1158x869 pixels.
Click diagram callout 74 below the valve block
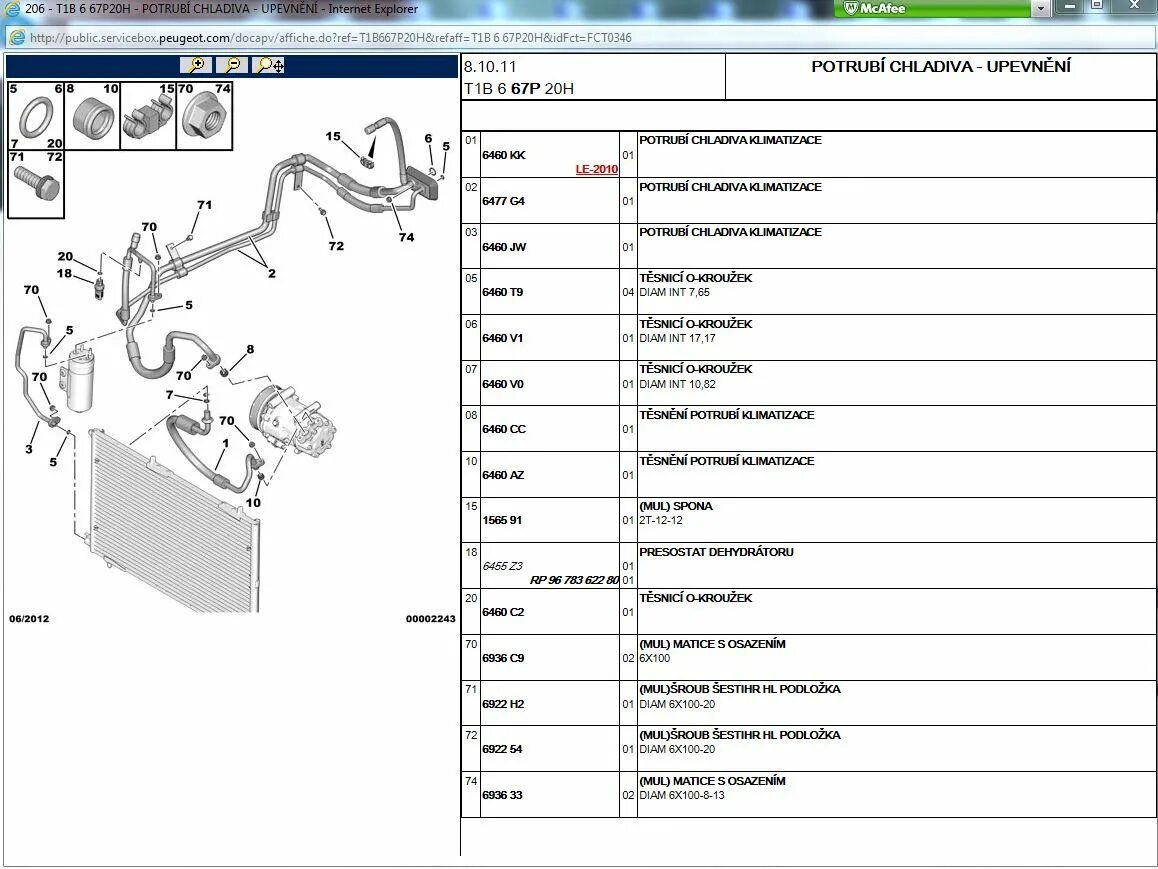point(406,237)
